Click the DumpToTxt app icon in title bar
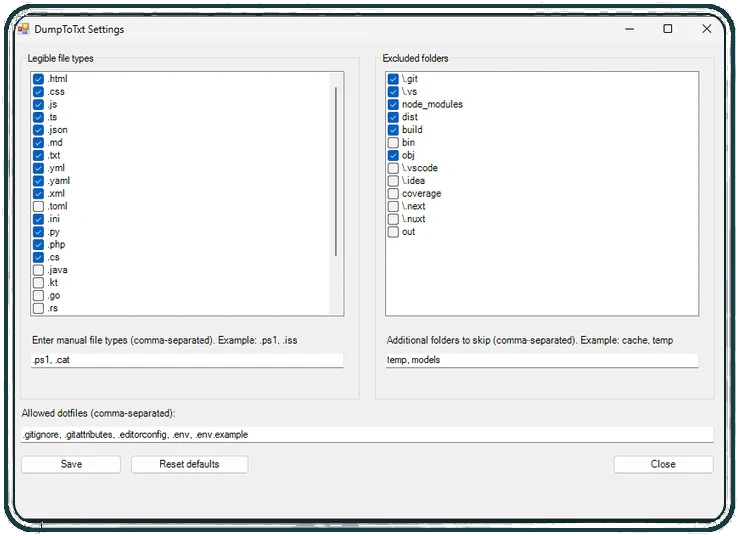The width and height of the screenshot is (739, 536). [x=24, y=29]
